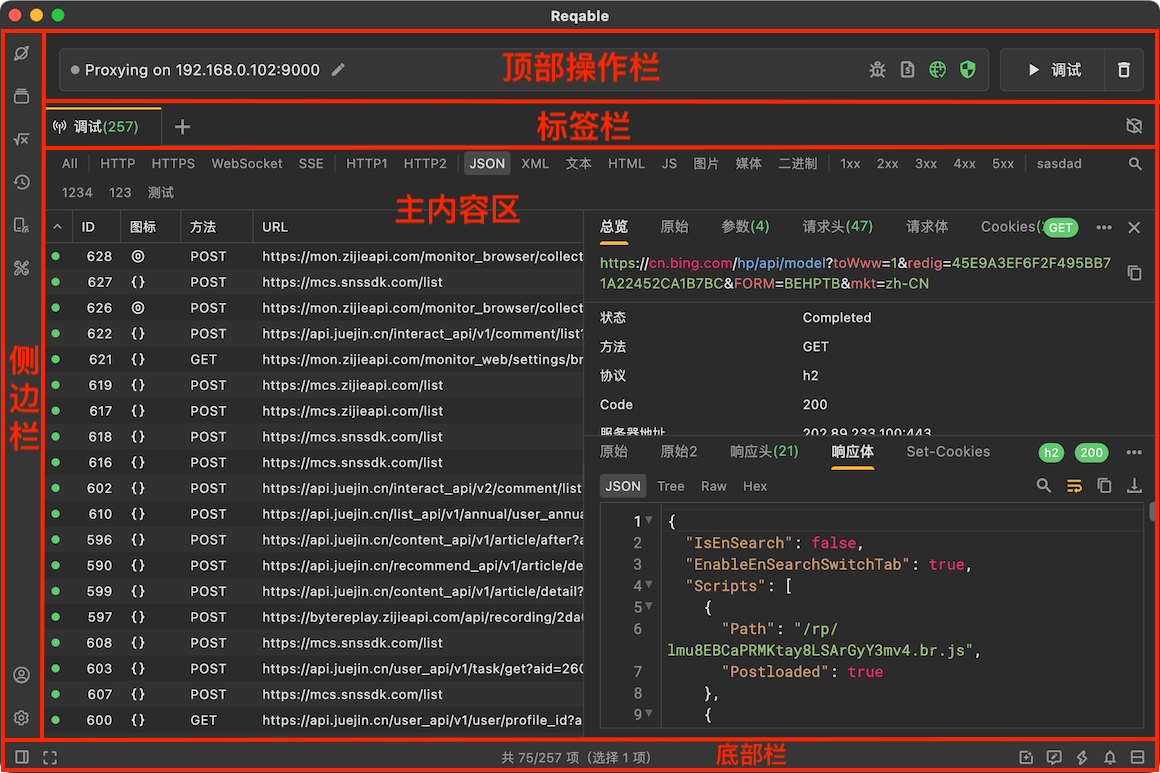Switch to the 响应头(21) tab
The width and height of the screenshot is (1160, 773).
pos(763,451)
